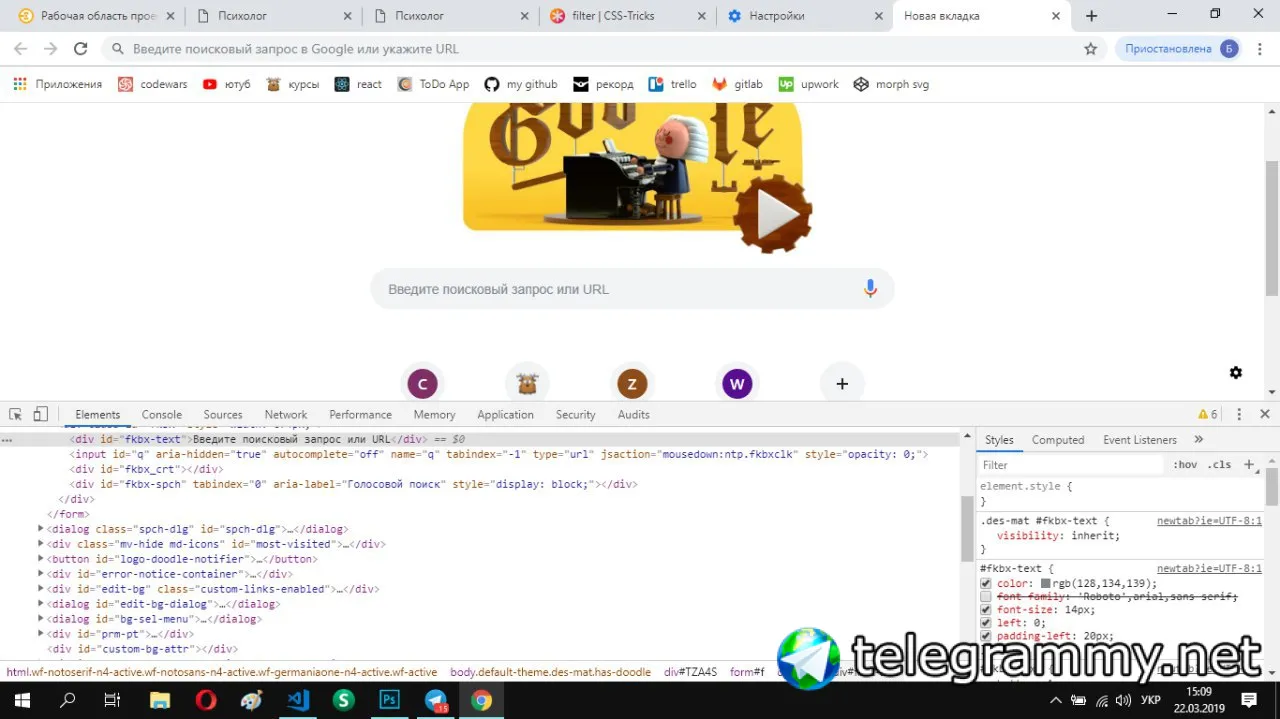
Task: Add new style rule plus icon
Action: point(1248,465)
